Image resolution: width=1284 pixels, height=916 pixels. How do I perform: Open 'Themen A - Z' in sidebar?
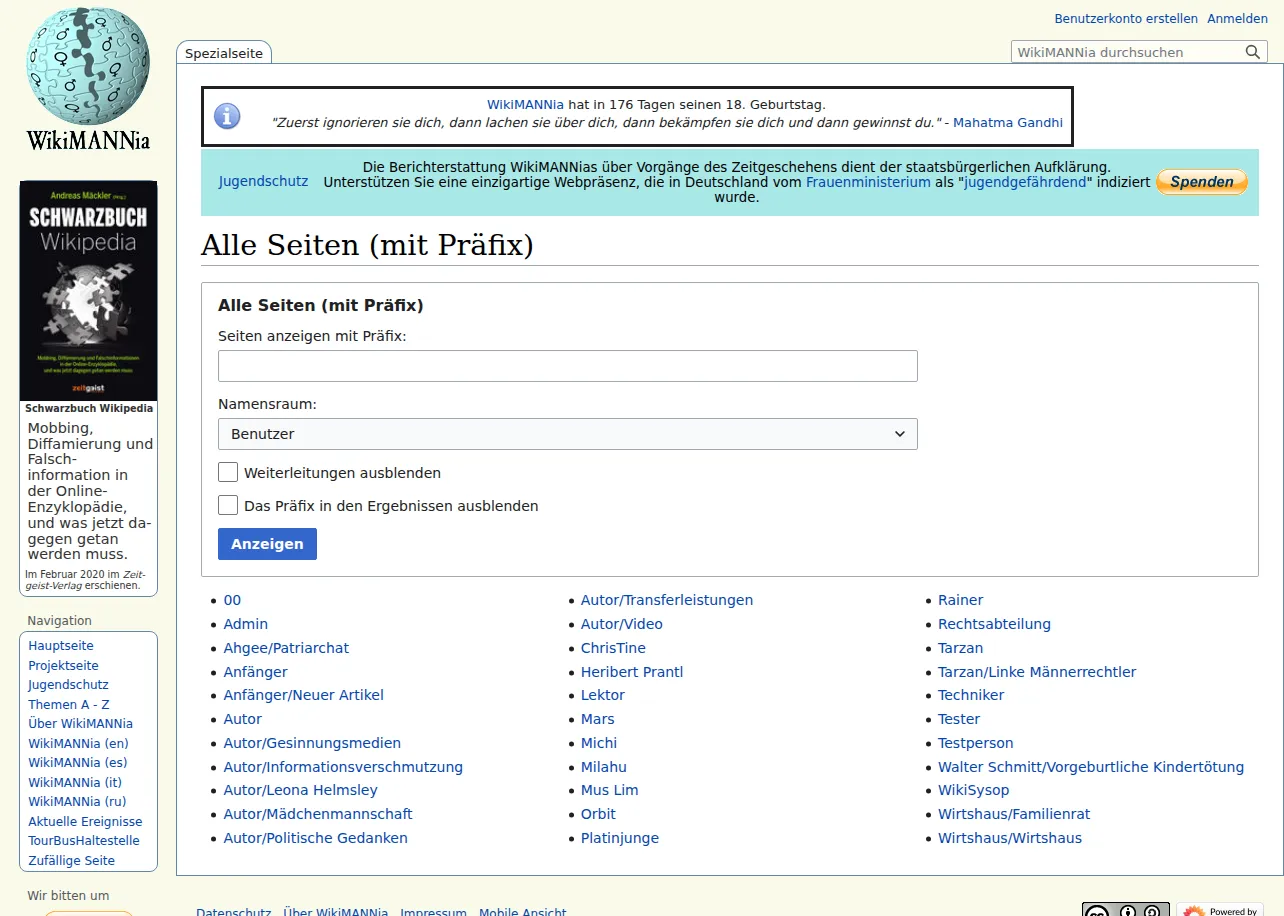(x=69, y=705)
